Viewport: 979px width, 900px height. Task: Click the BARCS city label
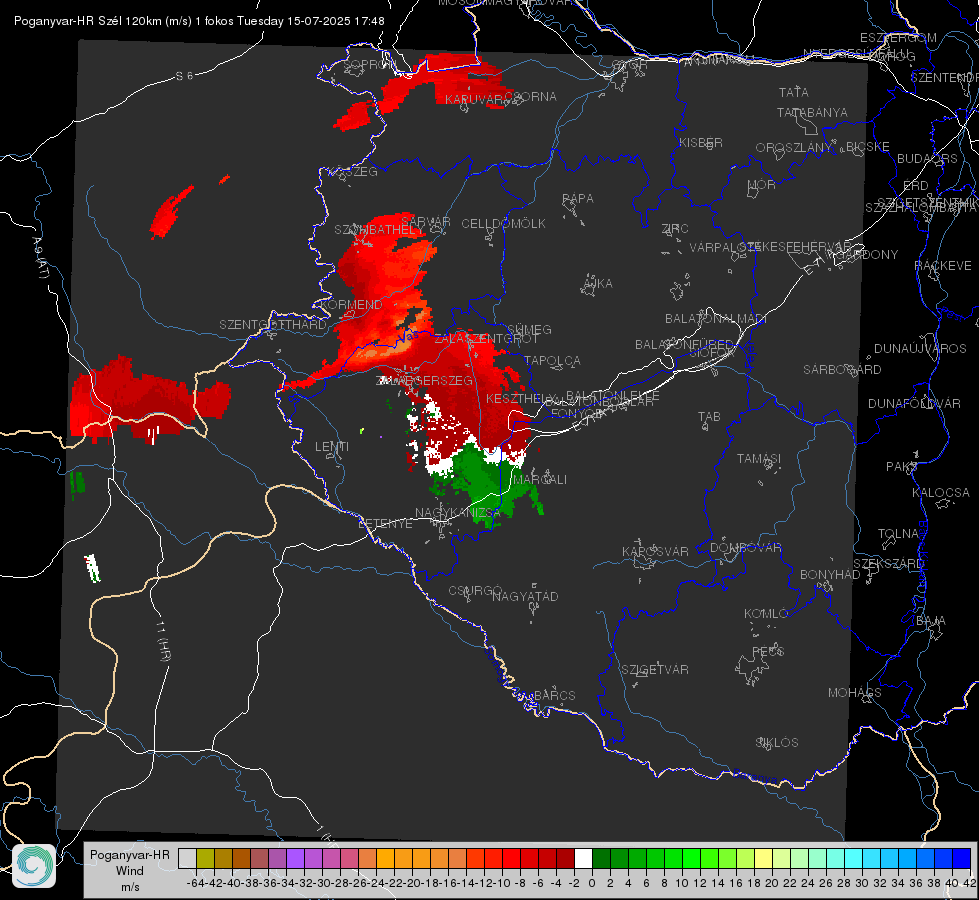[x=554, y=695]
